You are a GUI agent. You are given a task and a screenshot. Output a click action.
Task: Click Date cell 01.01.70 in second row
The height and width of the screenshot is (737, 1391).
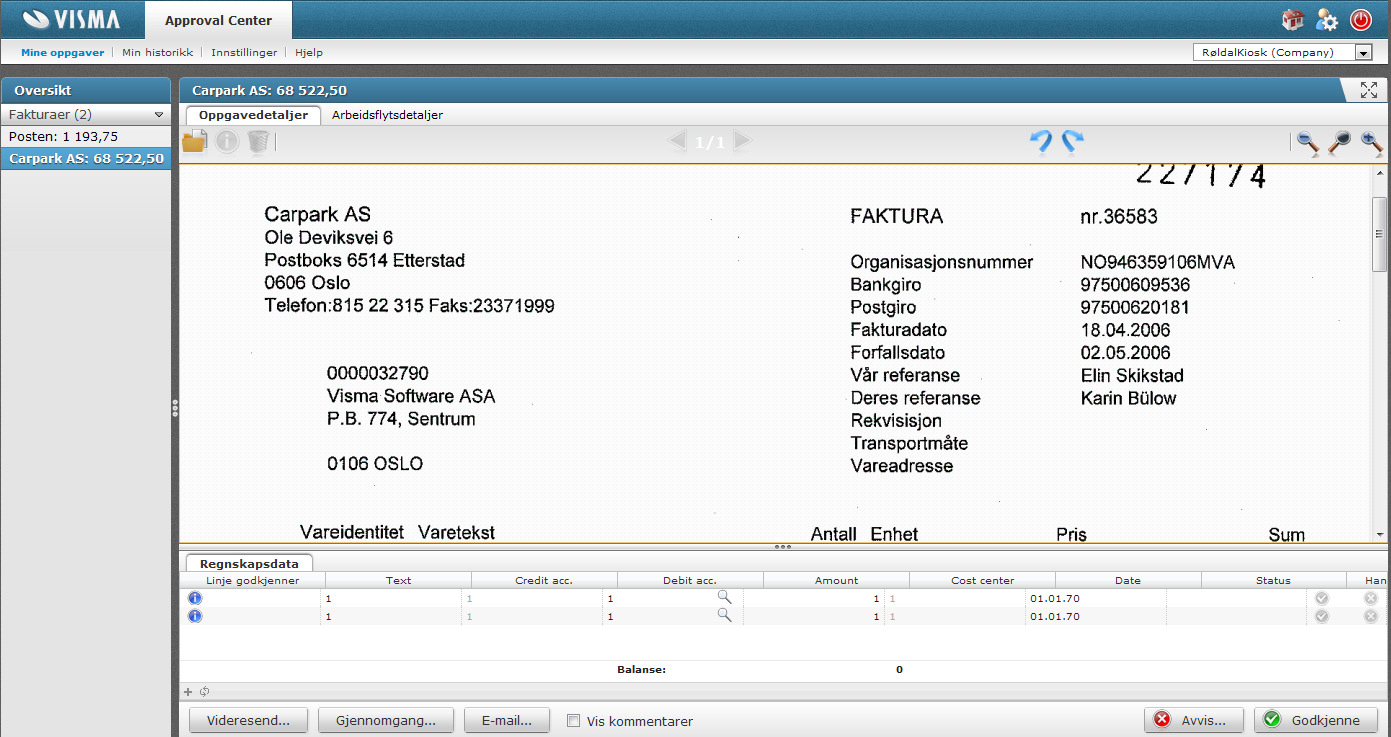coord(1096,617)
